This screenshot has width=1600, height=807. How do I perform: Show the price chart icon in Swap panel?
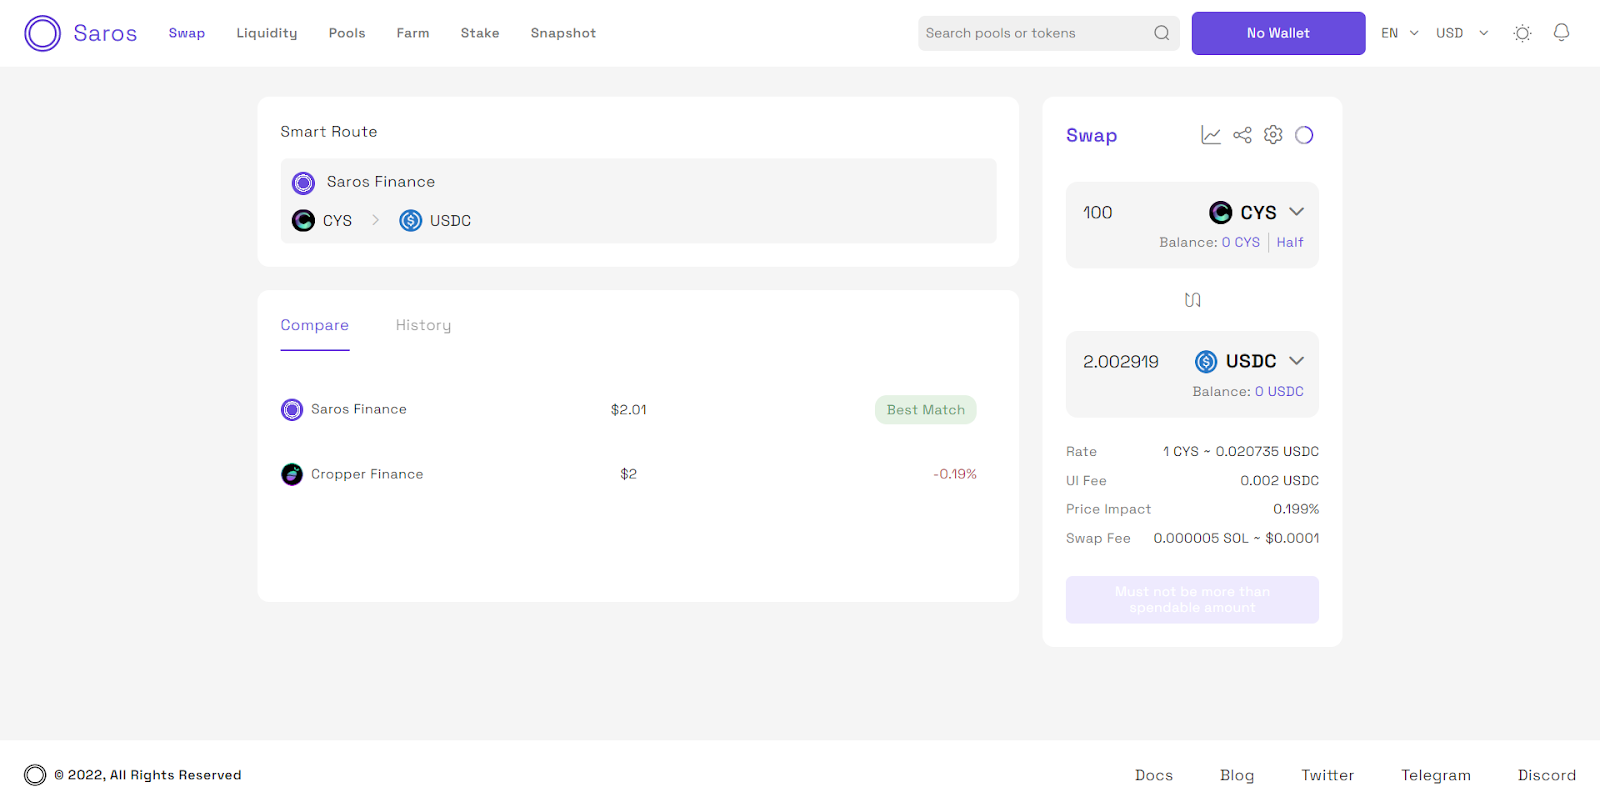click(1211, 135)
